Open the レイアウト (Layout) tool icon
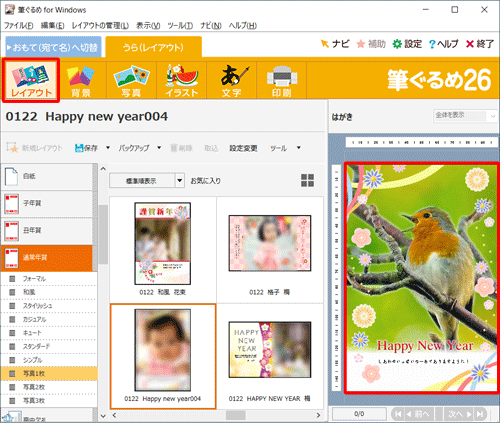The height and width of the screenshot is (423, 500). click(31, 80)
